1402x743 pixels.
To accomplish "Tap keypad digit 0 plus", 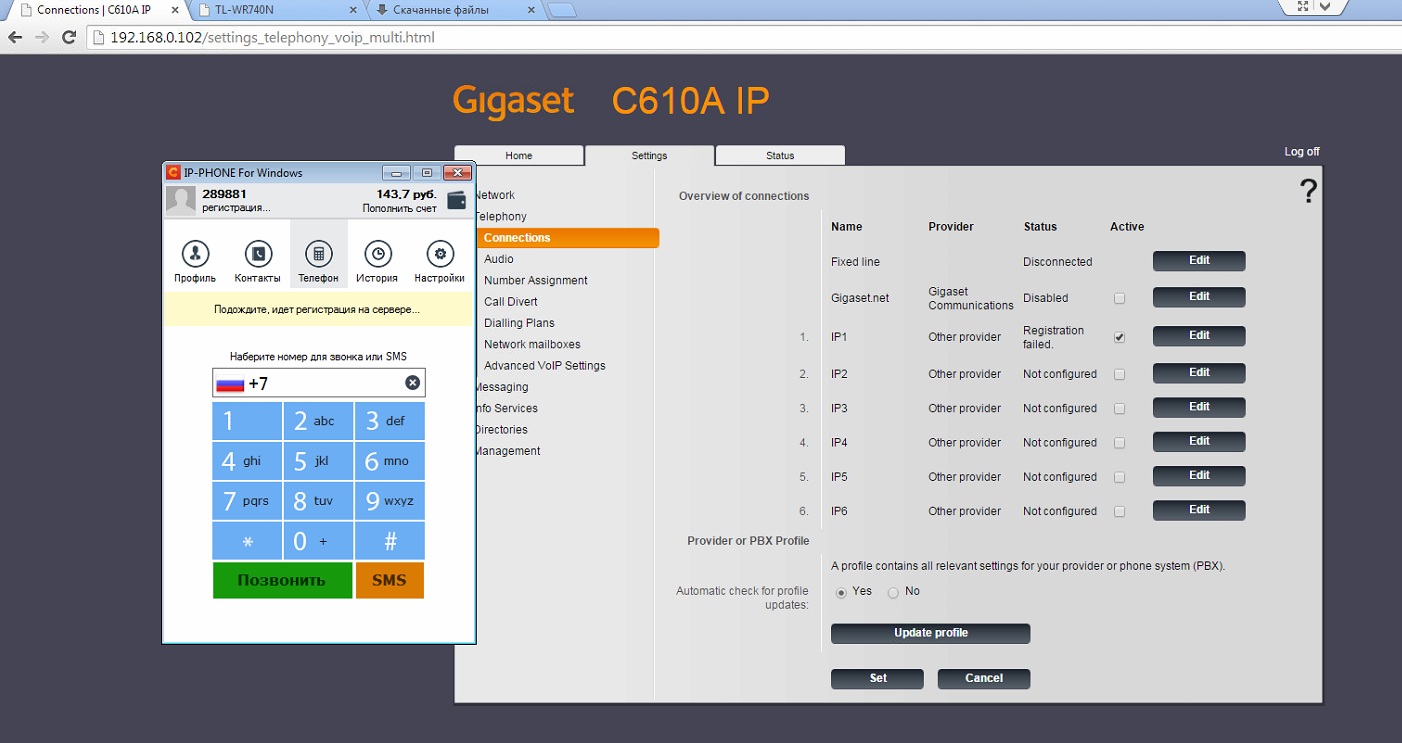I will pyautogui.click(x=318, y=541).
